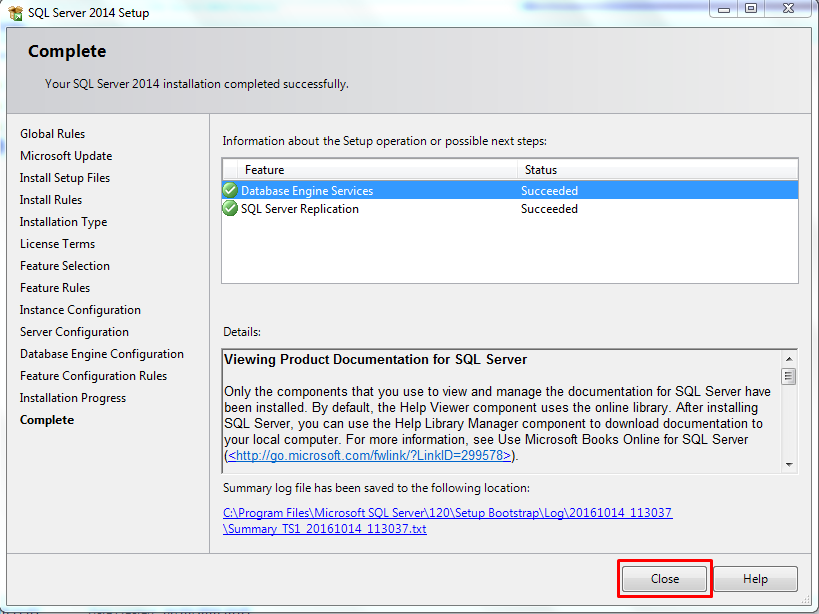
Task: Select the Database Engine Services row
Action: [510, 190]
